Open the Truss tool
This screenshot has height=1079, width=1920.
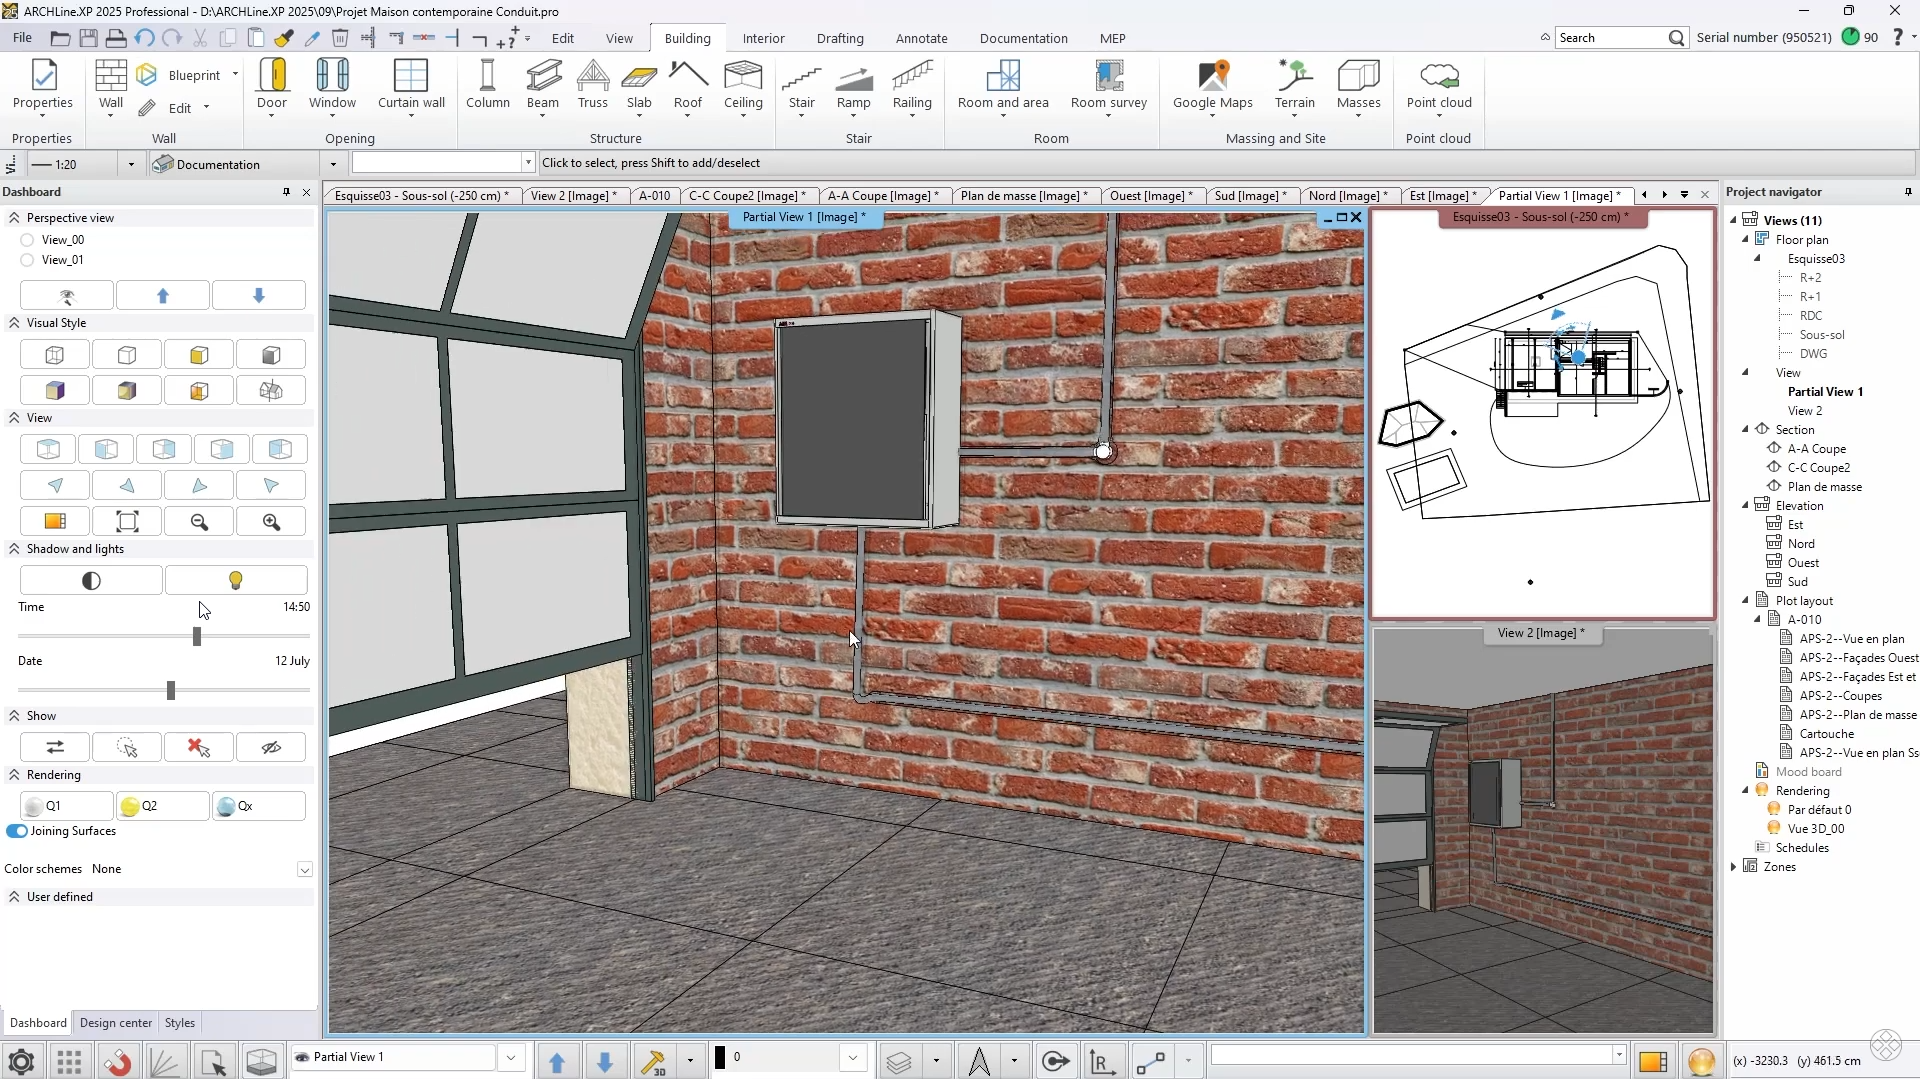tap(593, 84)
